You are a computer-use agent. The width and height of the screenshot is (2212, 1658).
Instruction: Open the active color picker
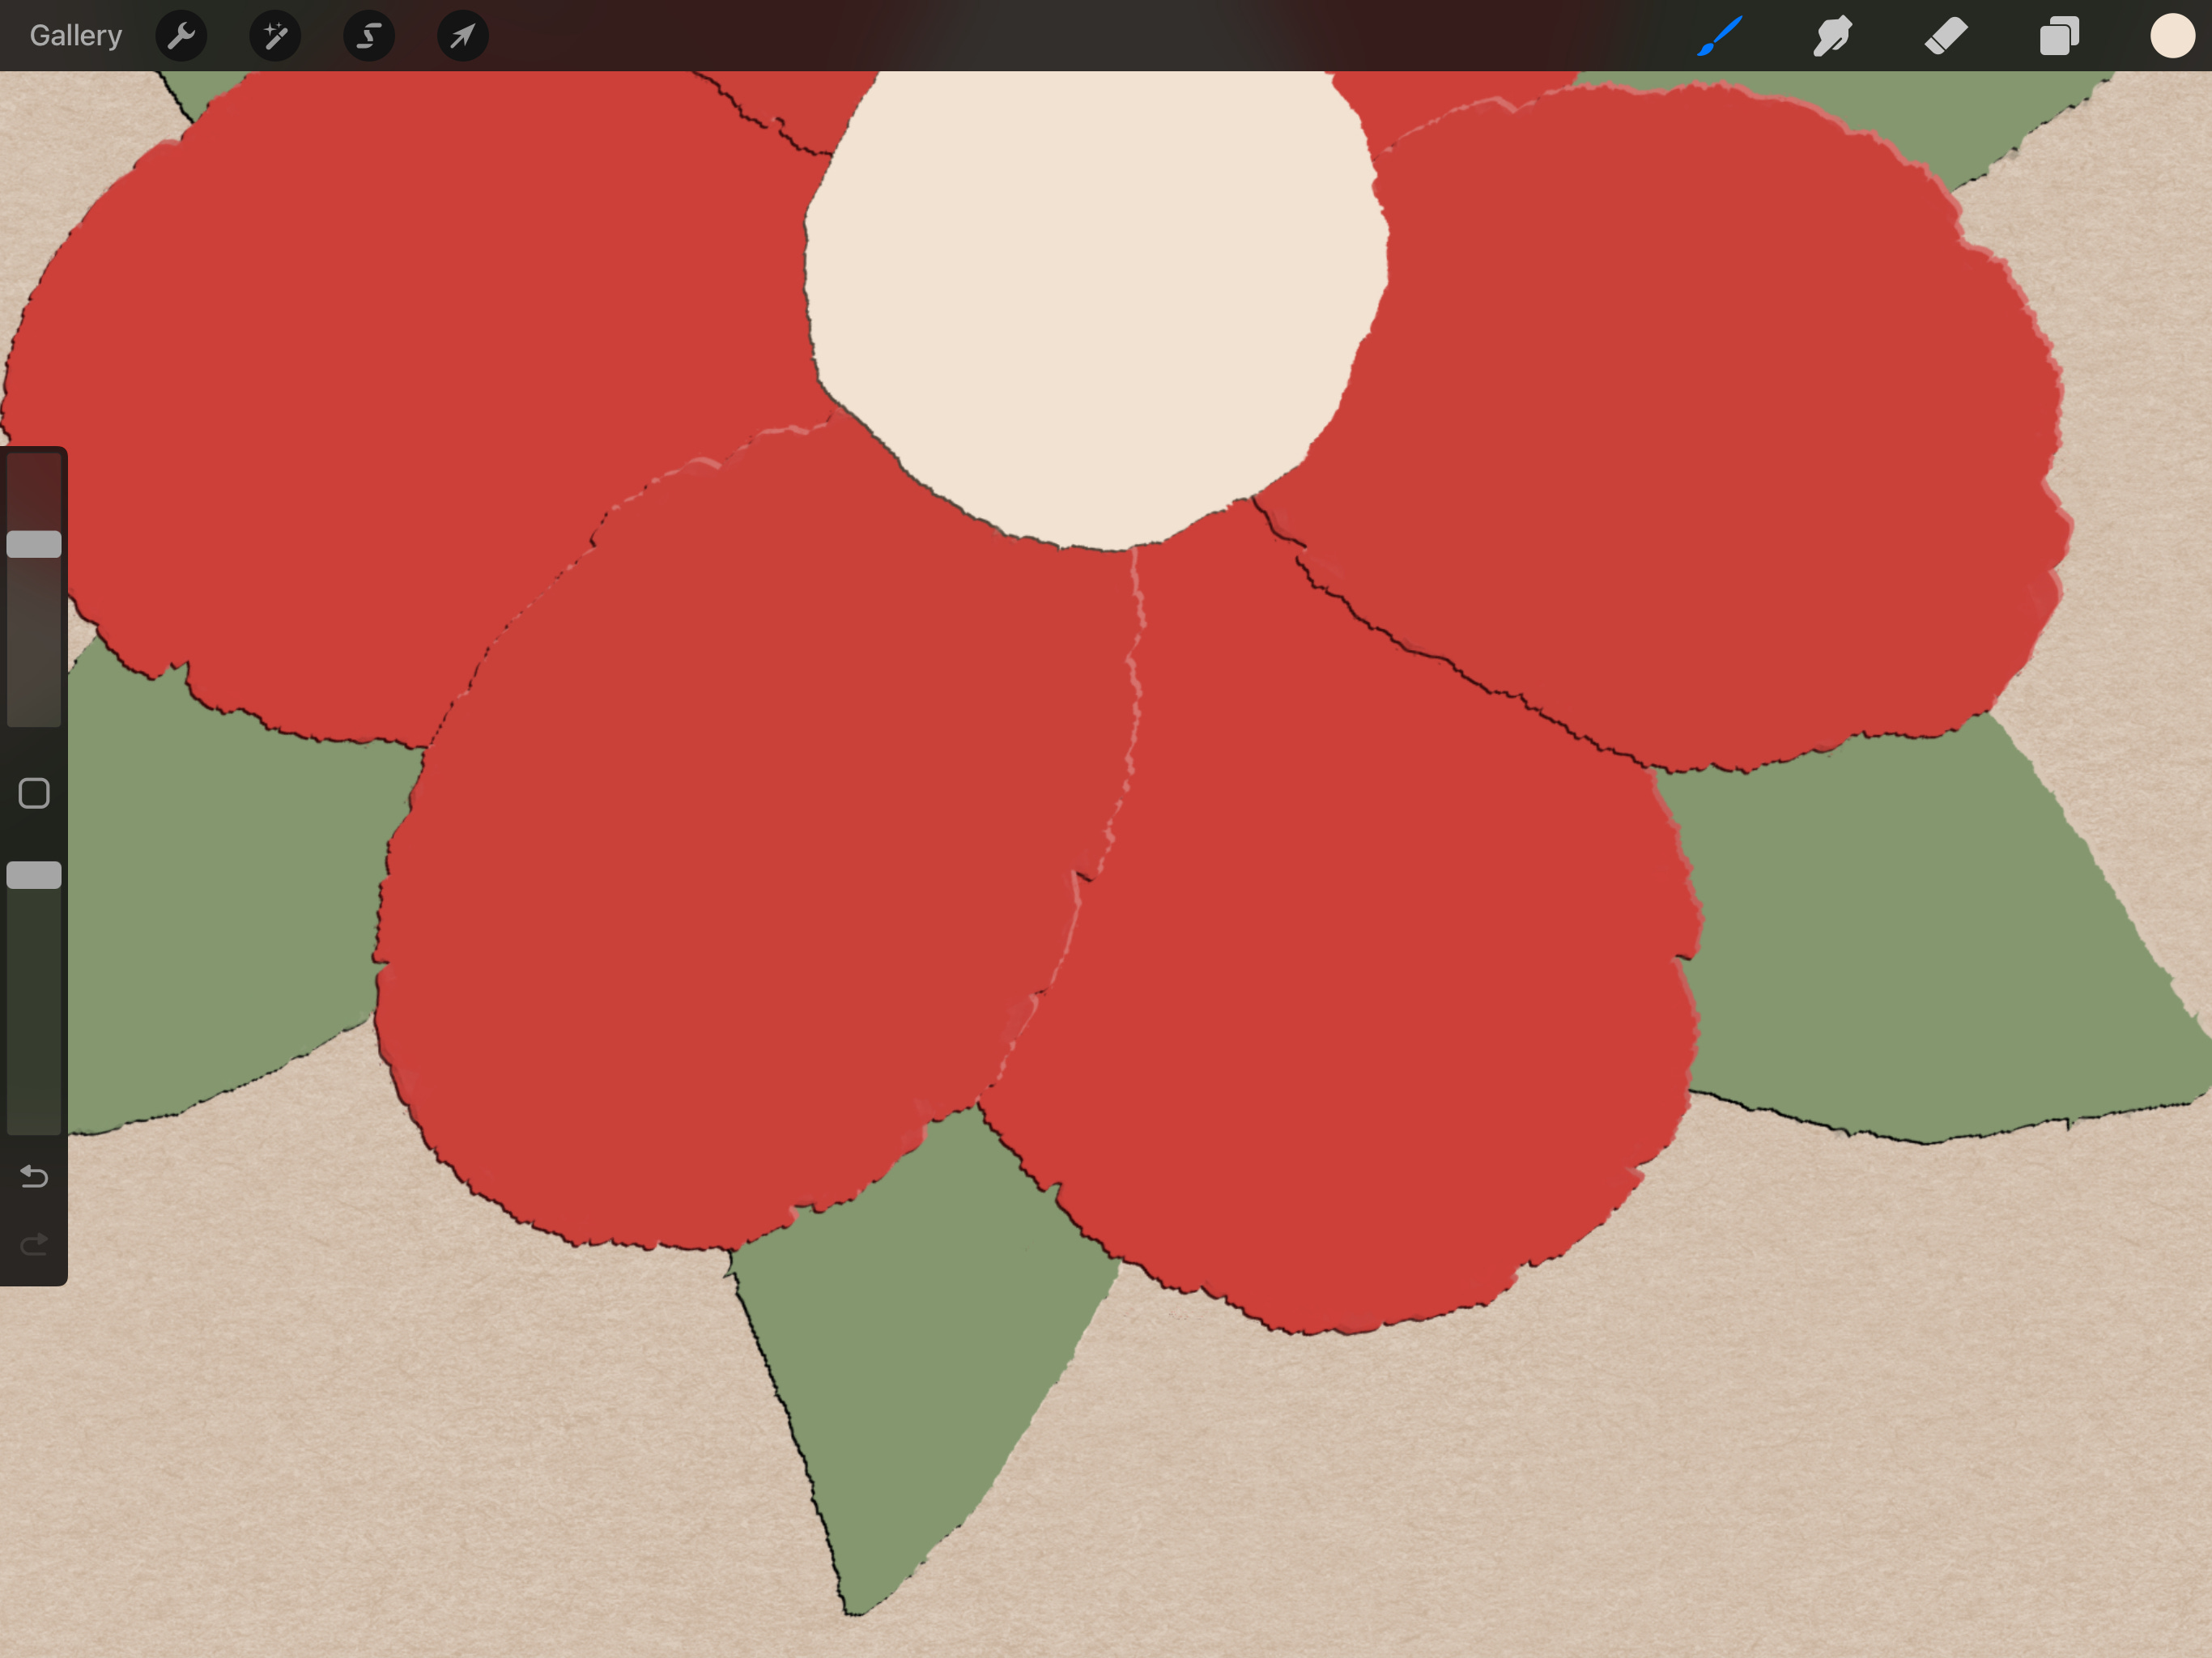pyautogui.click(x=2172, y=36)
